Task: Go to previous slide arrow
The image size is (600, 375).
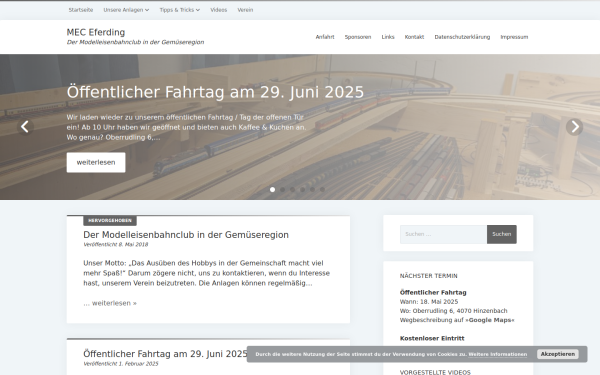Action: click(25, 127)
